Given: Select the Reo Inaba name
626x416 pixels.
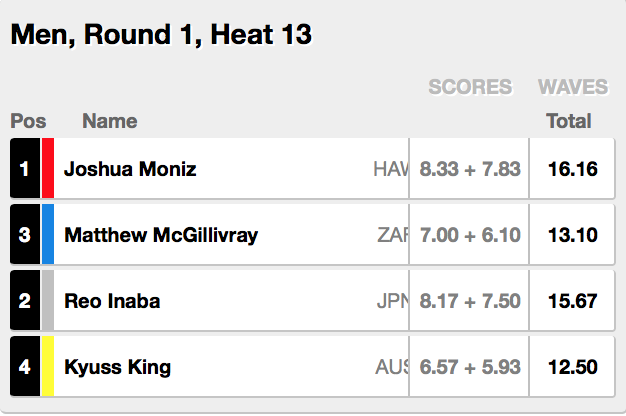Looking at the screenshot, I should click(x=112, y=301).
